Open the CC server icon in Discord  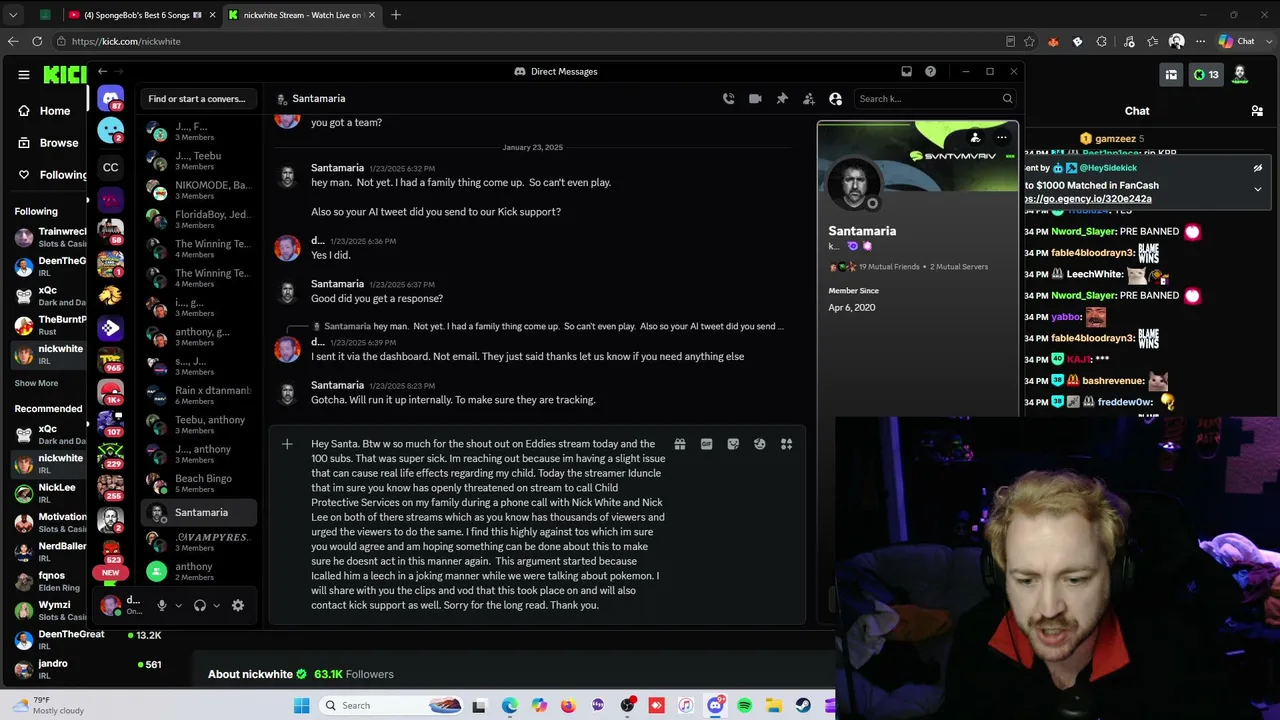tap(111, 167)
